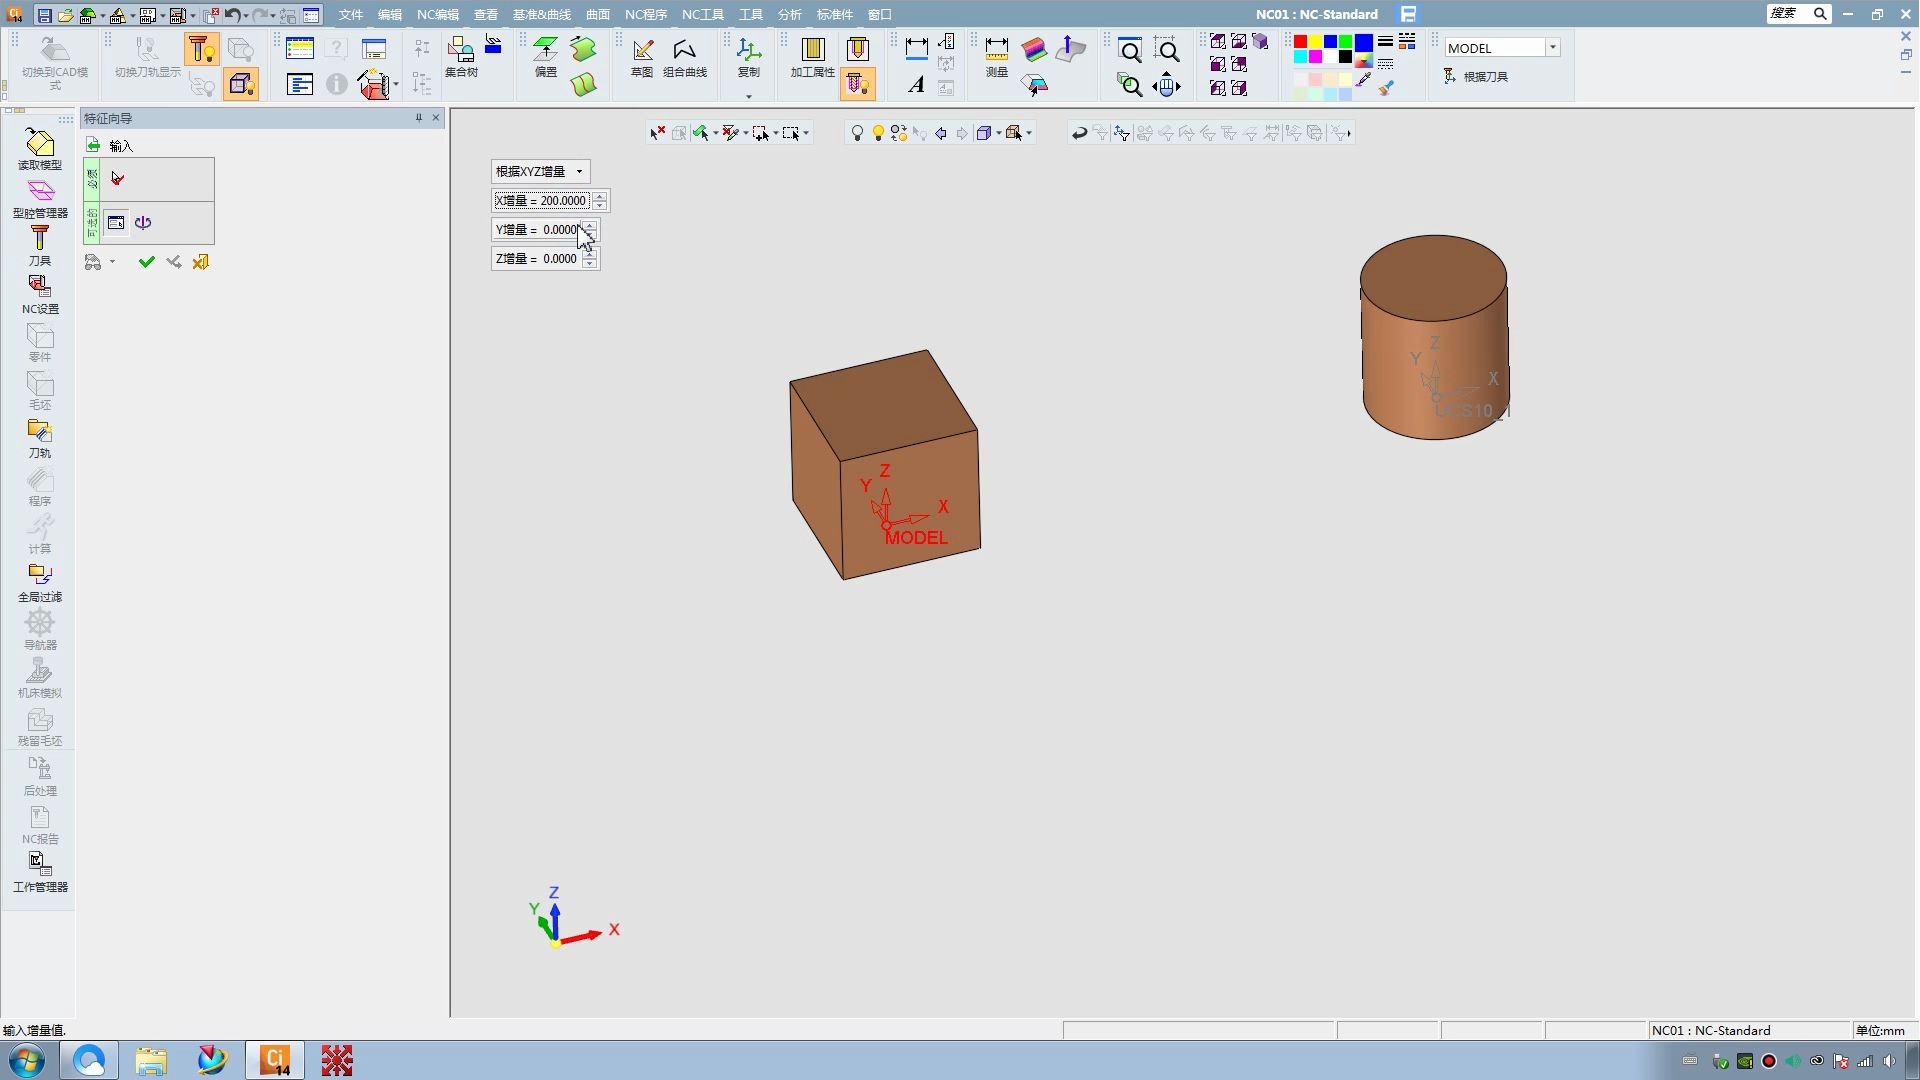Image resolution: width=1920 pixels, height=1080 pixels.
Task: Open the 加工属性 (machining attributes) icon
Action: click(812, 56)
